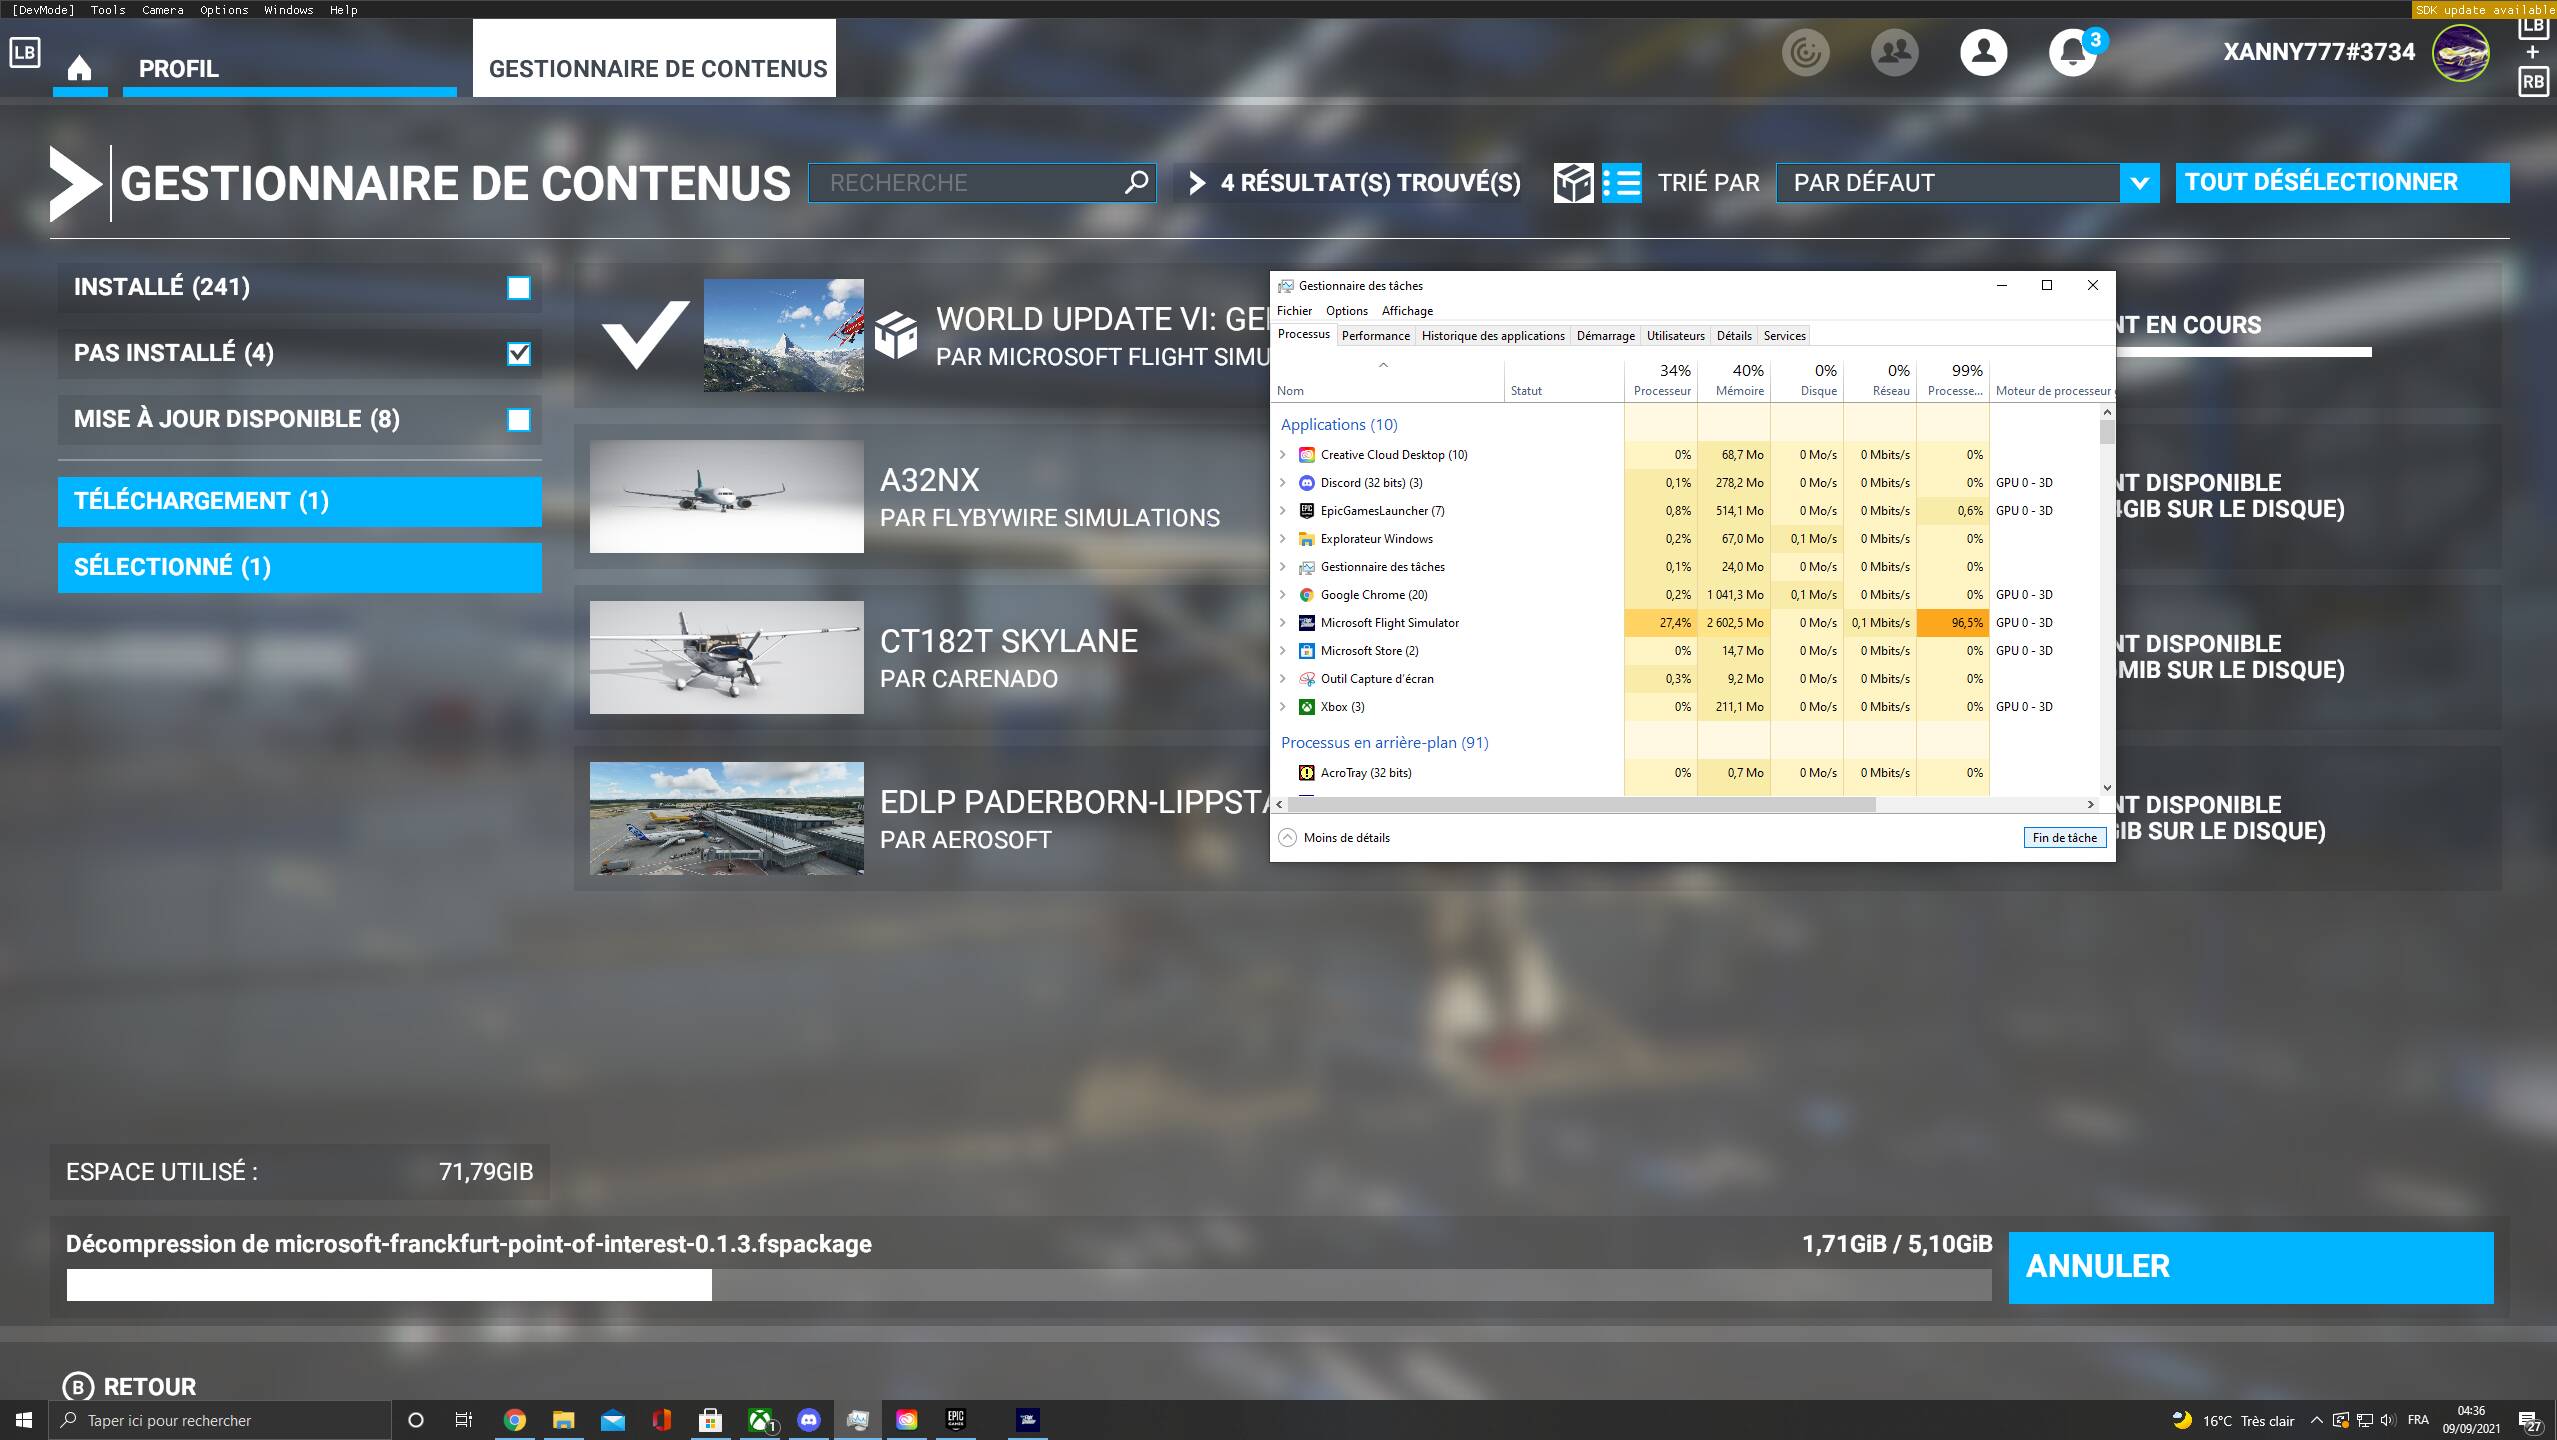The image size is (2557, 1440).
Task: Switch to list view icon
Action: [1621, 183]
